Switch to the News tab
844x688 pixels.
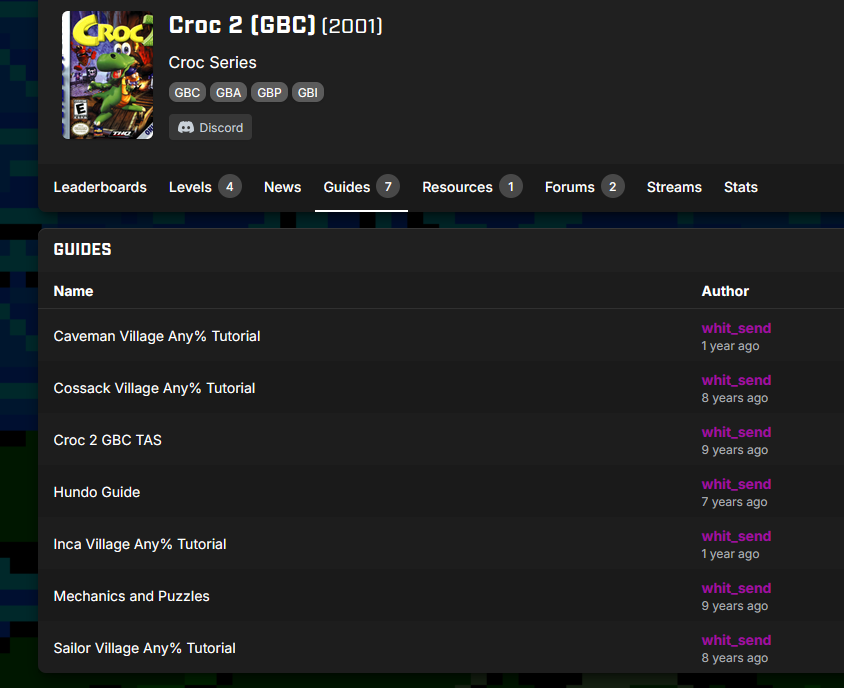[x=283, y=187]
